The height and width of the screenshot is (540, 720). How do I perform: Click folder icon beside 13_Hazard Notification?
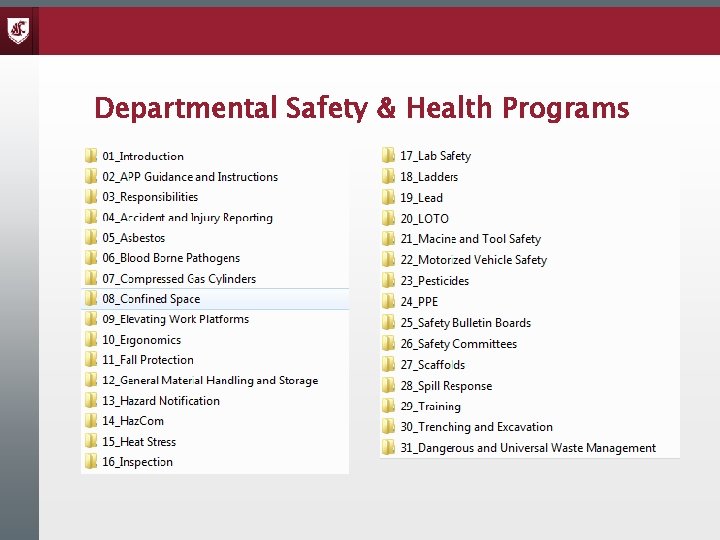91,400
